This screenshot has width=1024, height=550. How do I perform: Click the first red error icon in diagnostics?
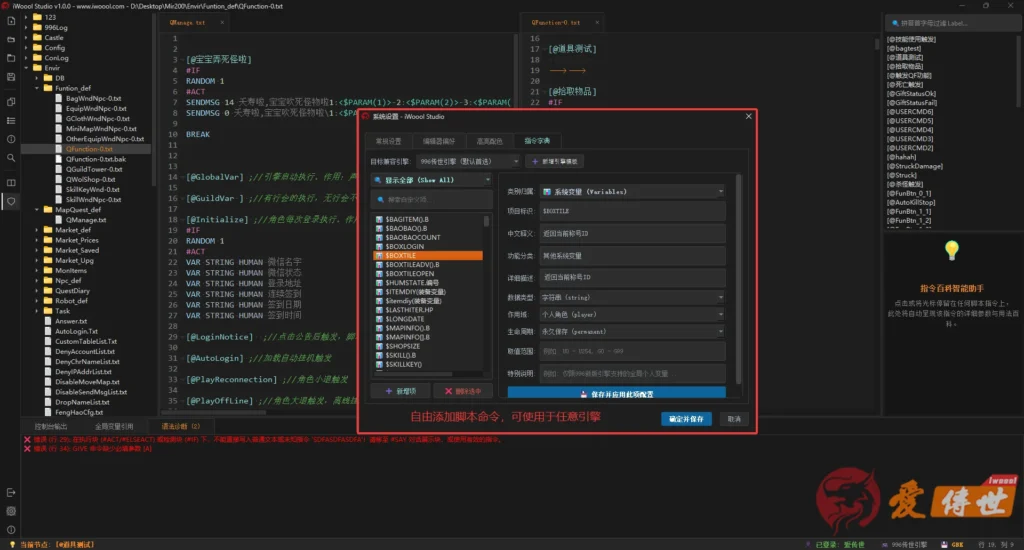pos(27,440)
